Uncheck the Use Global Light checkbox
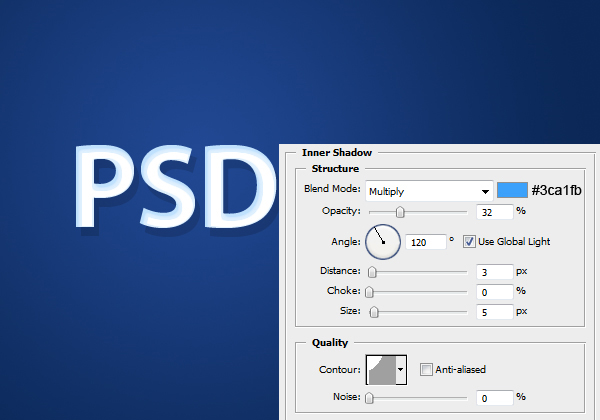This screenshot has width=600, height=420. click(x=469, y=242)
